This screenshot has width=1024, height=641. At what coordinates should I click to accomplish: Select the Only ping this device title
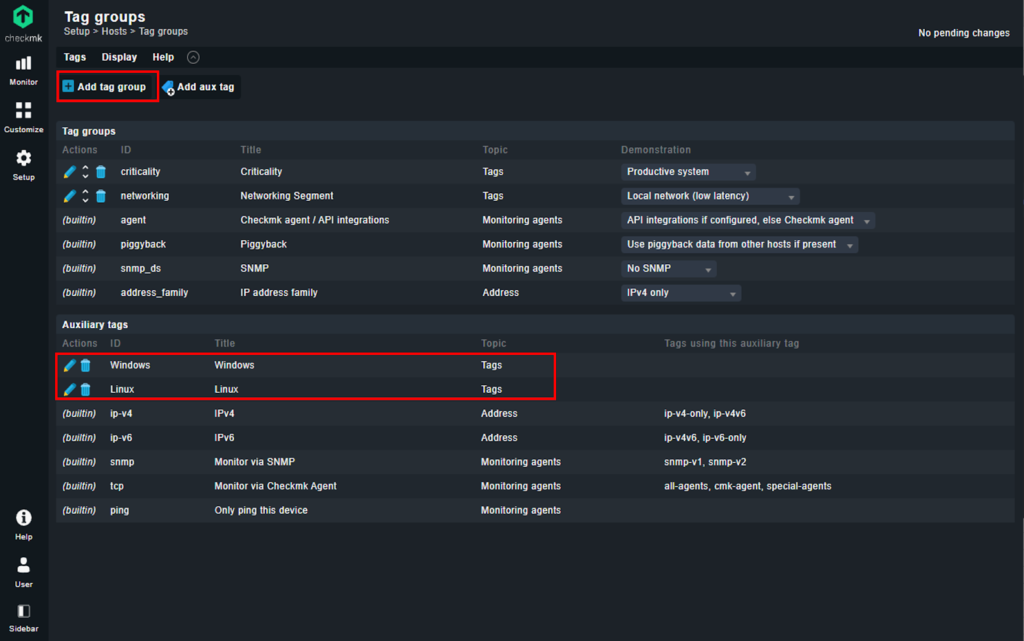[x=261, y=510]
